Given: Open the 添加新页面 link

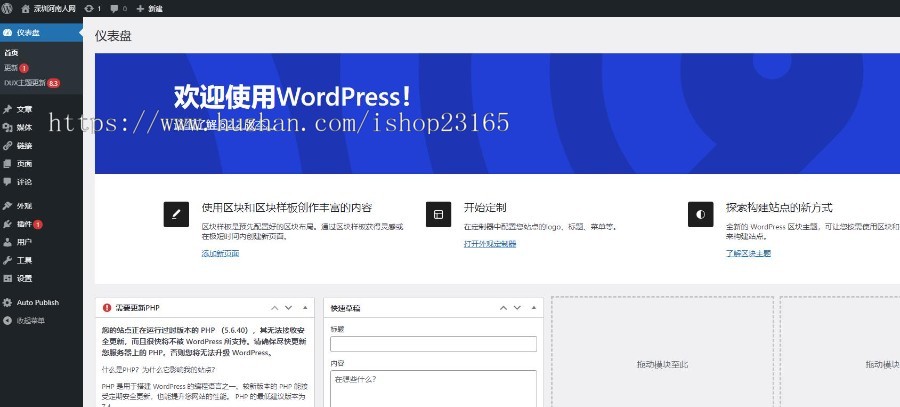Looking at the screenshot, I should tap(220, 253).
